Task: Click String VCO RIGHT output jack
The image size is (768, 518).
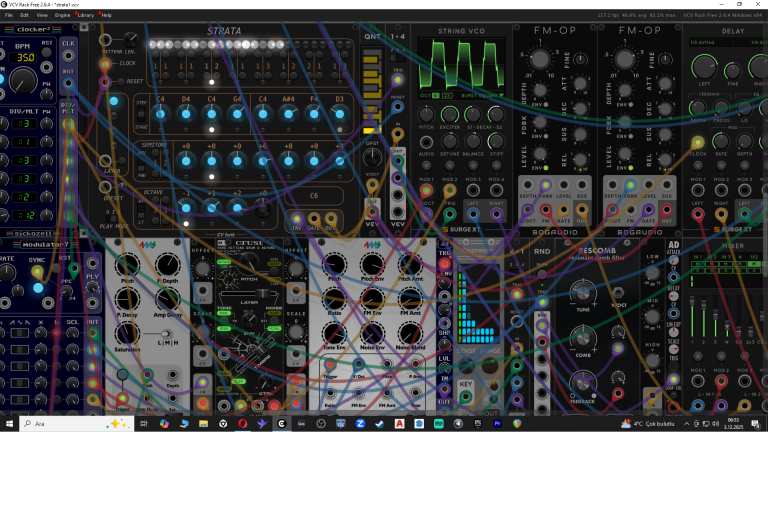Action: click(x=496, y=213)
